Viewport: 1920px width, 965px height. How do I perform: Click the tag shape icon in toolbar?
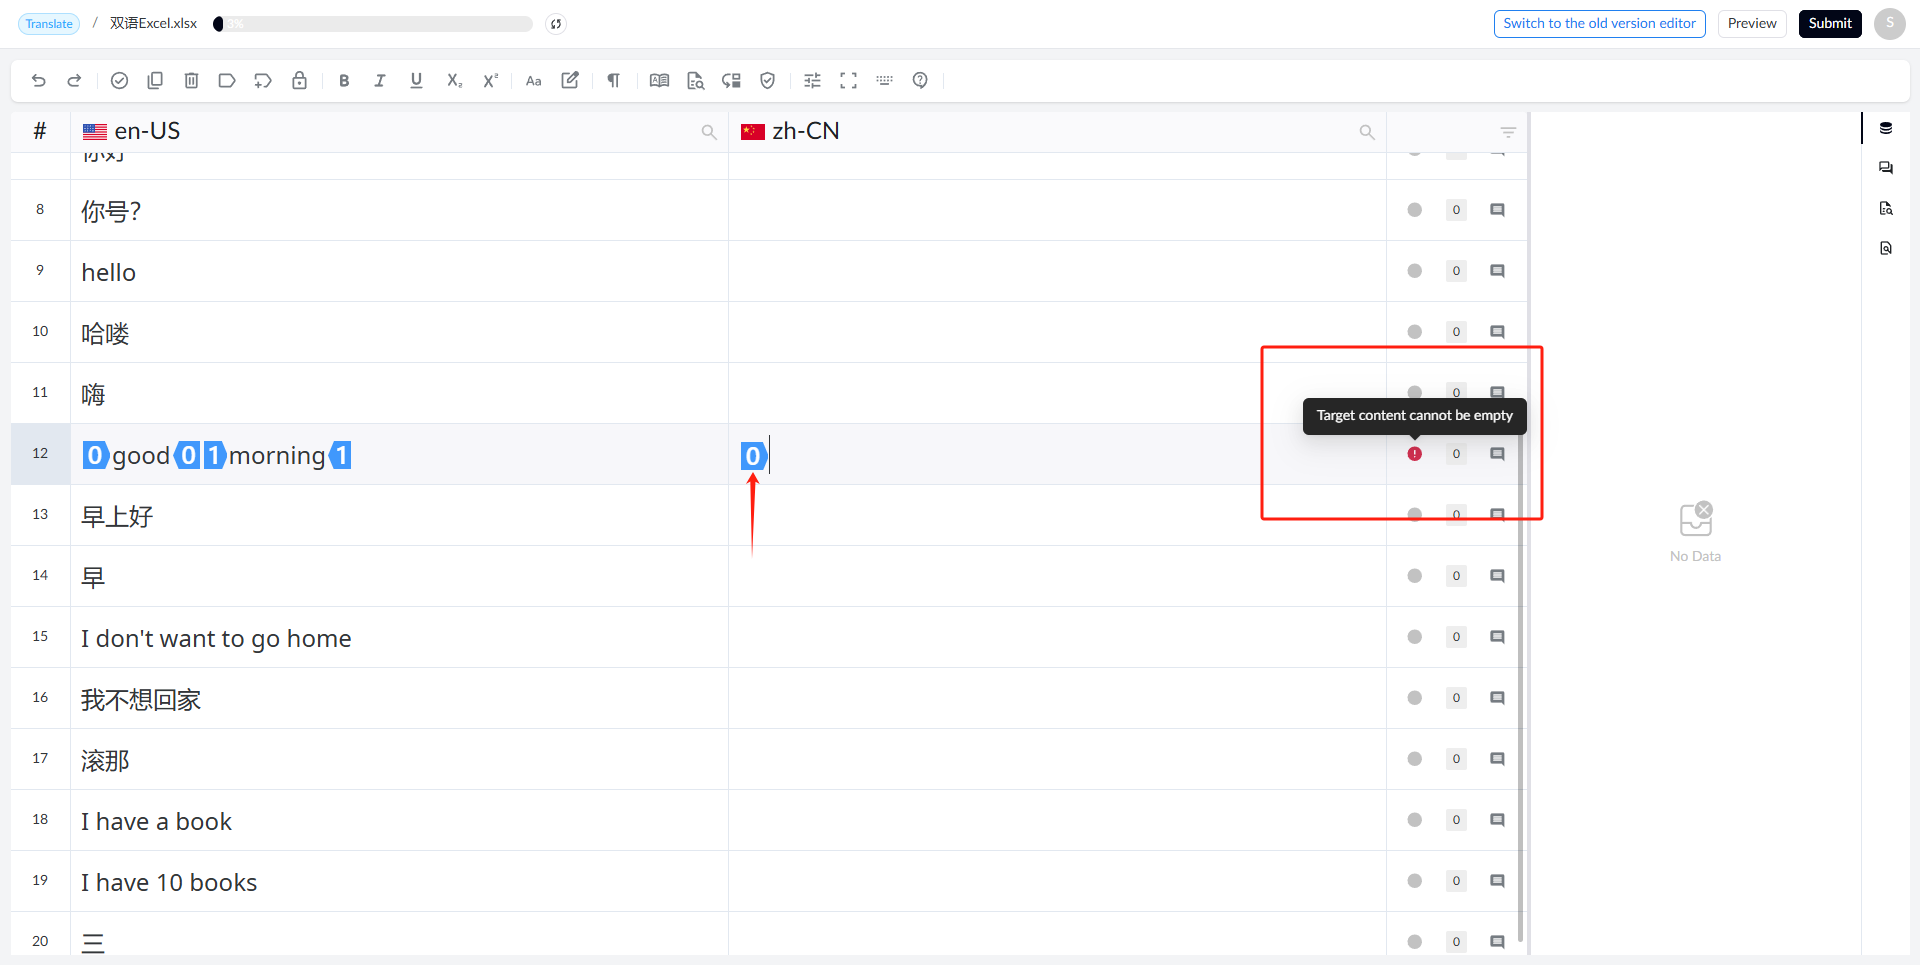coord(227,80)
